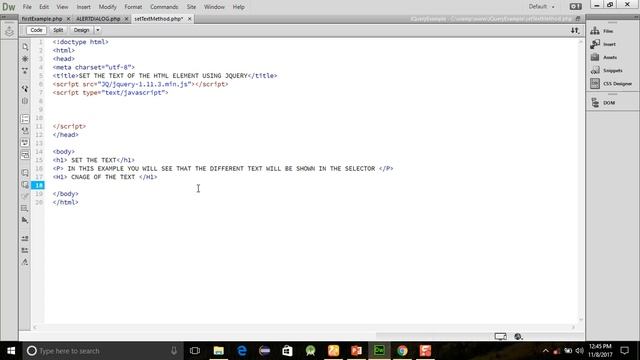The image size is (640, 360).
Task: Click the Open Documents icon in coding toolbar
Action: point(25,47)
